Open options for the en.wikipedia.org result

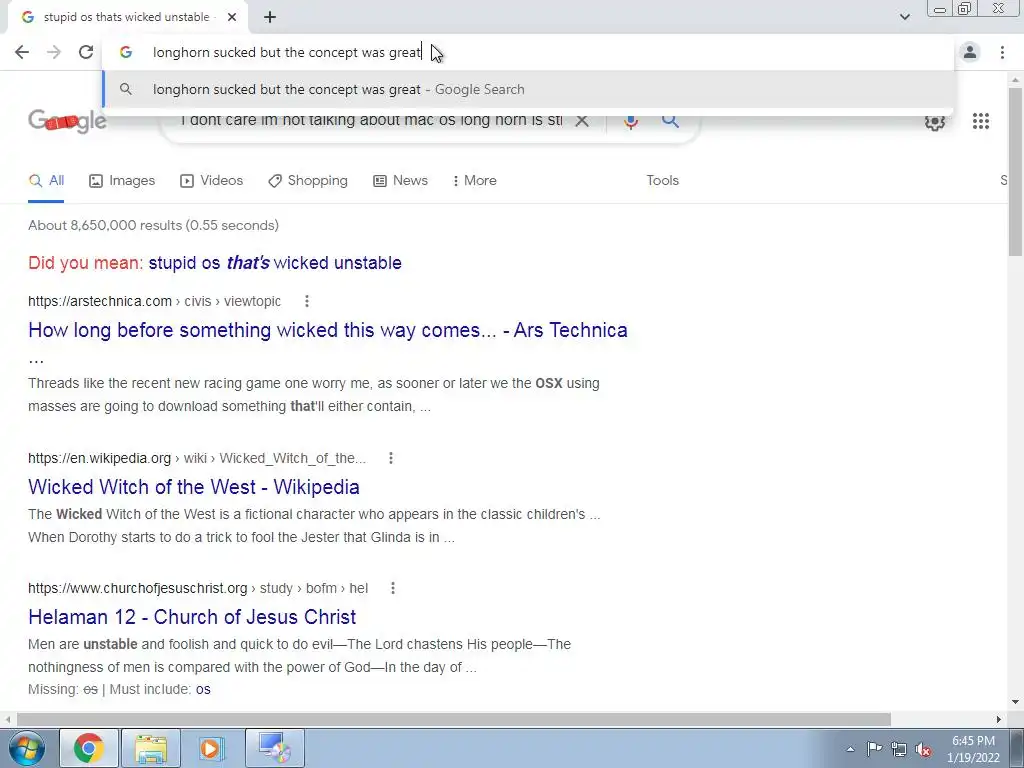(x=391, y=458)
